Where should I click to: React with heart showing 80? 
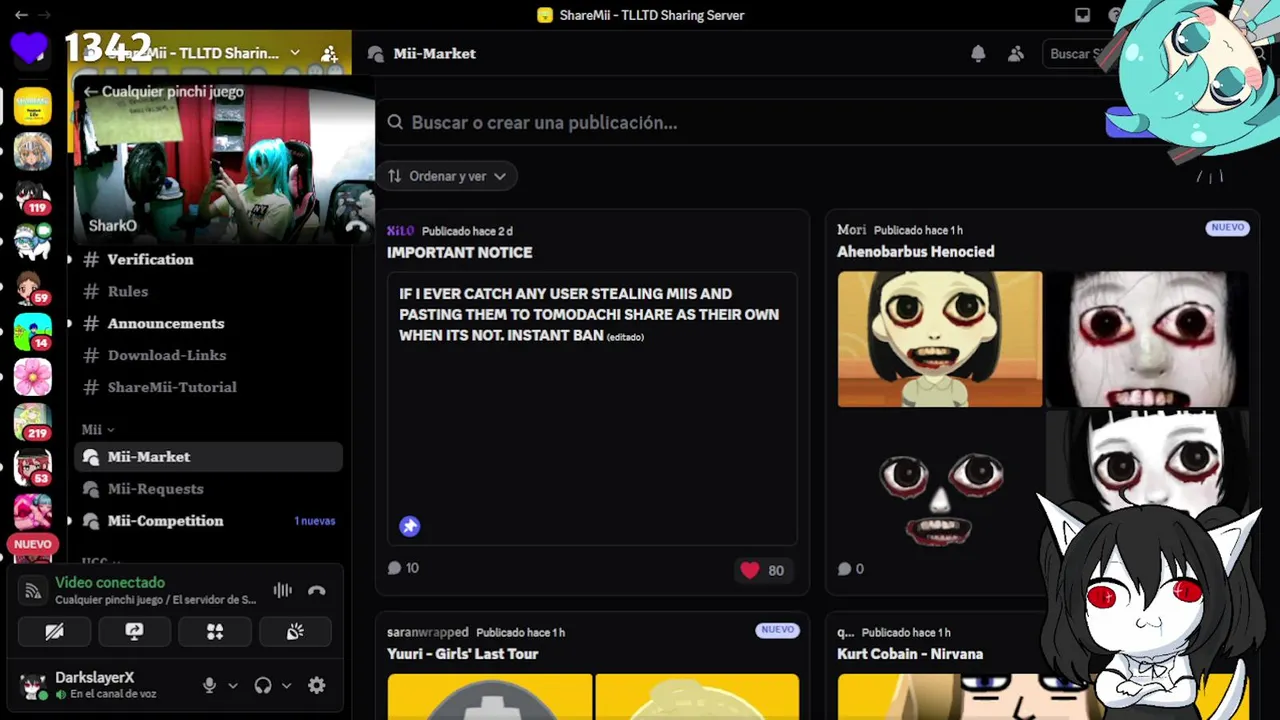pos(763,570)
